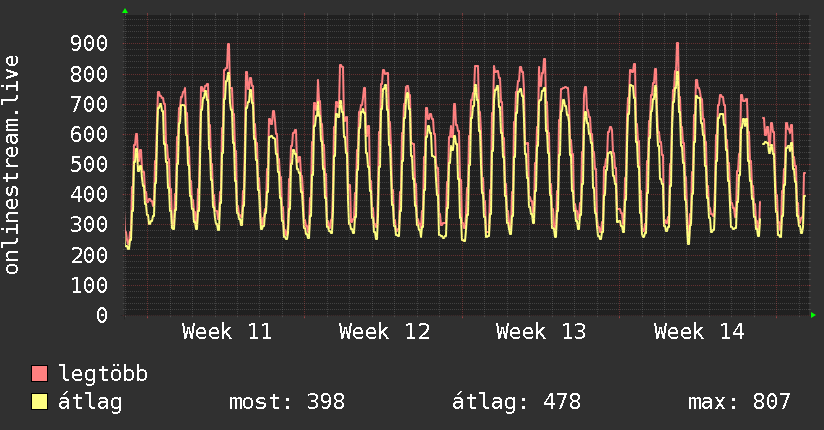This screenshot has height=430, width=824.
Task: Click the onlinestream.live vertical axis title
Action: click(12, 165)
